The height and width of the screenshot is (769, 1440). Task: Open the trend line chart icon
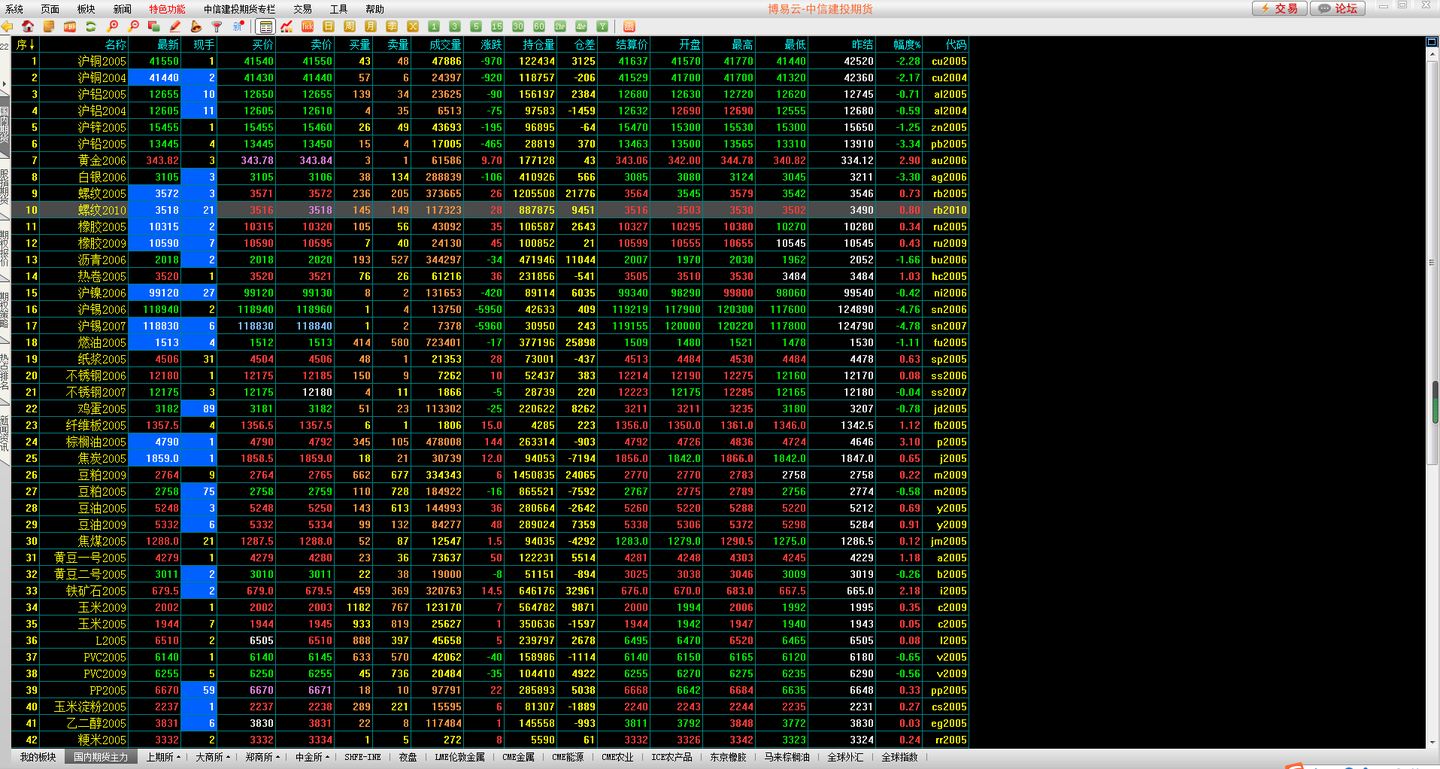tap(286, 26)
